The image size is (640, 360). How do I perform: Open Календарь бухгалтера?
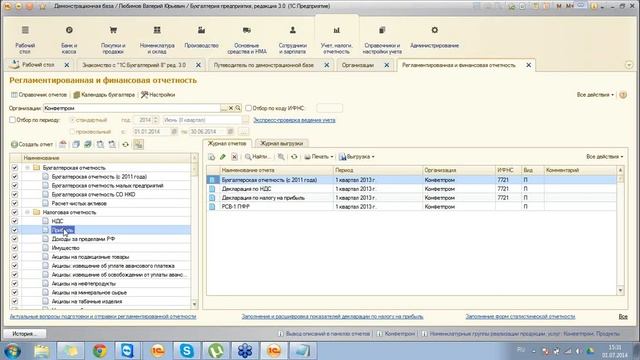[x=104, y=95]
